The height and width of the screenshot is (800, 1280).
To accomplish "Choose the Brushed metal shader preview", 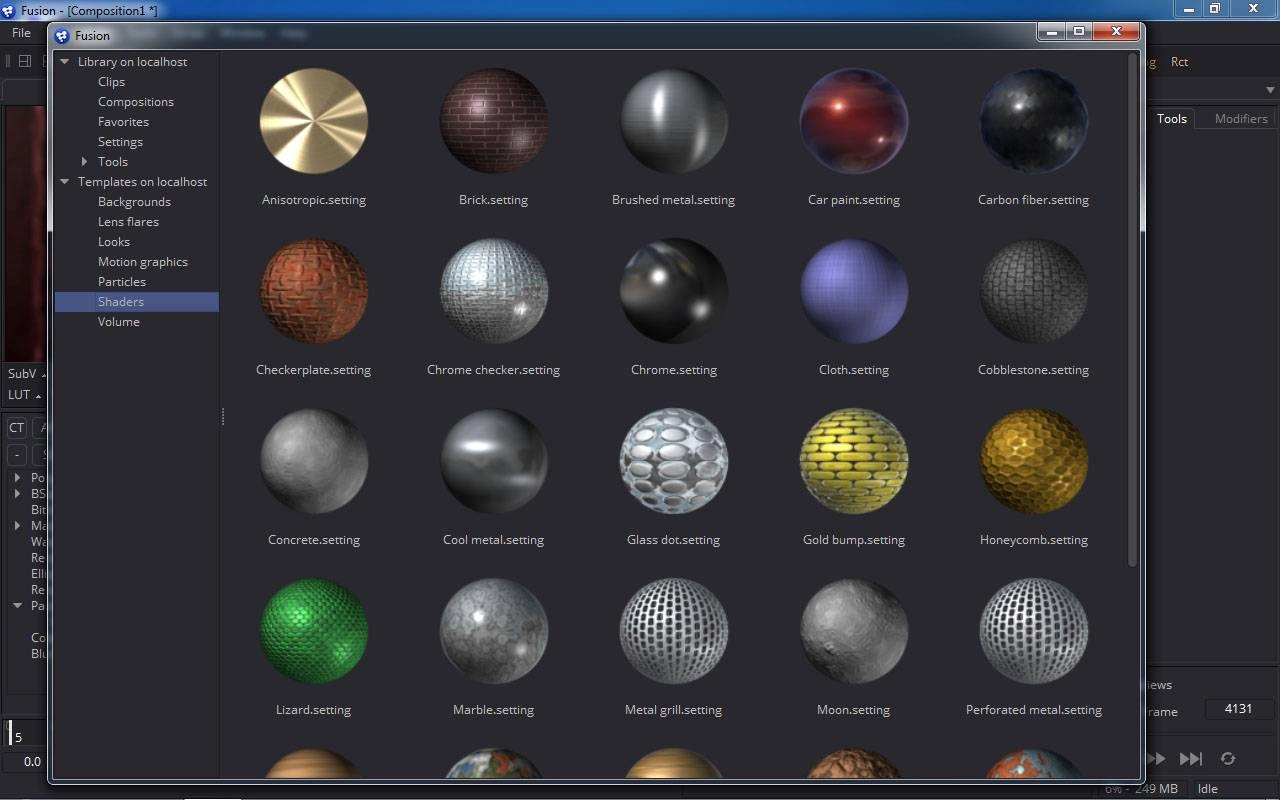I will pyautogui.click(x=674, y=121).
